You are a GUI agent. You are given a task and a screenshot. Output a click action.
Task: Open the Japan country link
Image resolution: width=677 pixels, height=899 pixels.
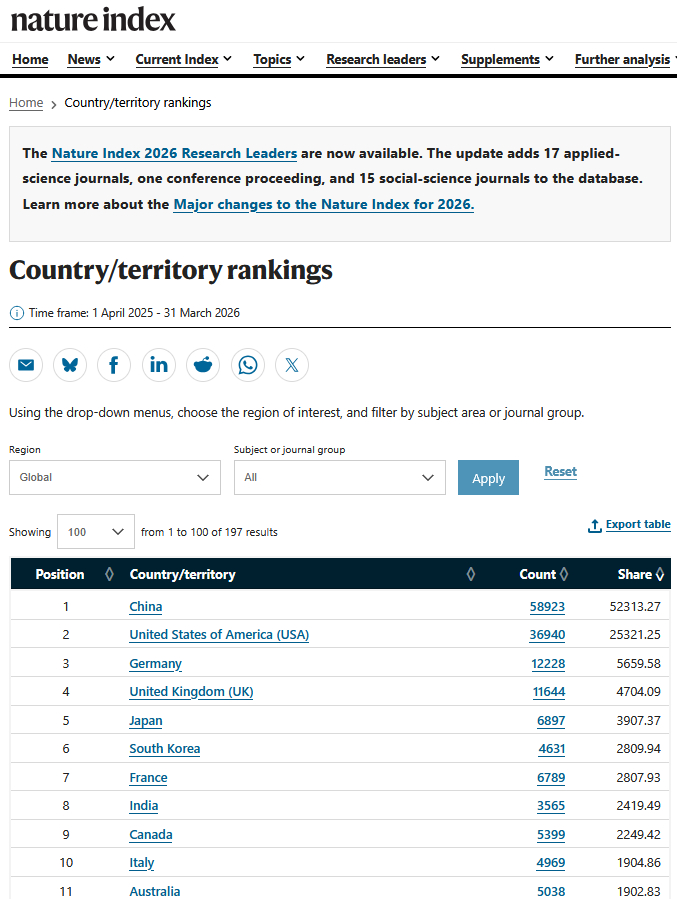tap(146, 721)
